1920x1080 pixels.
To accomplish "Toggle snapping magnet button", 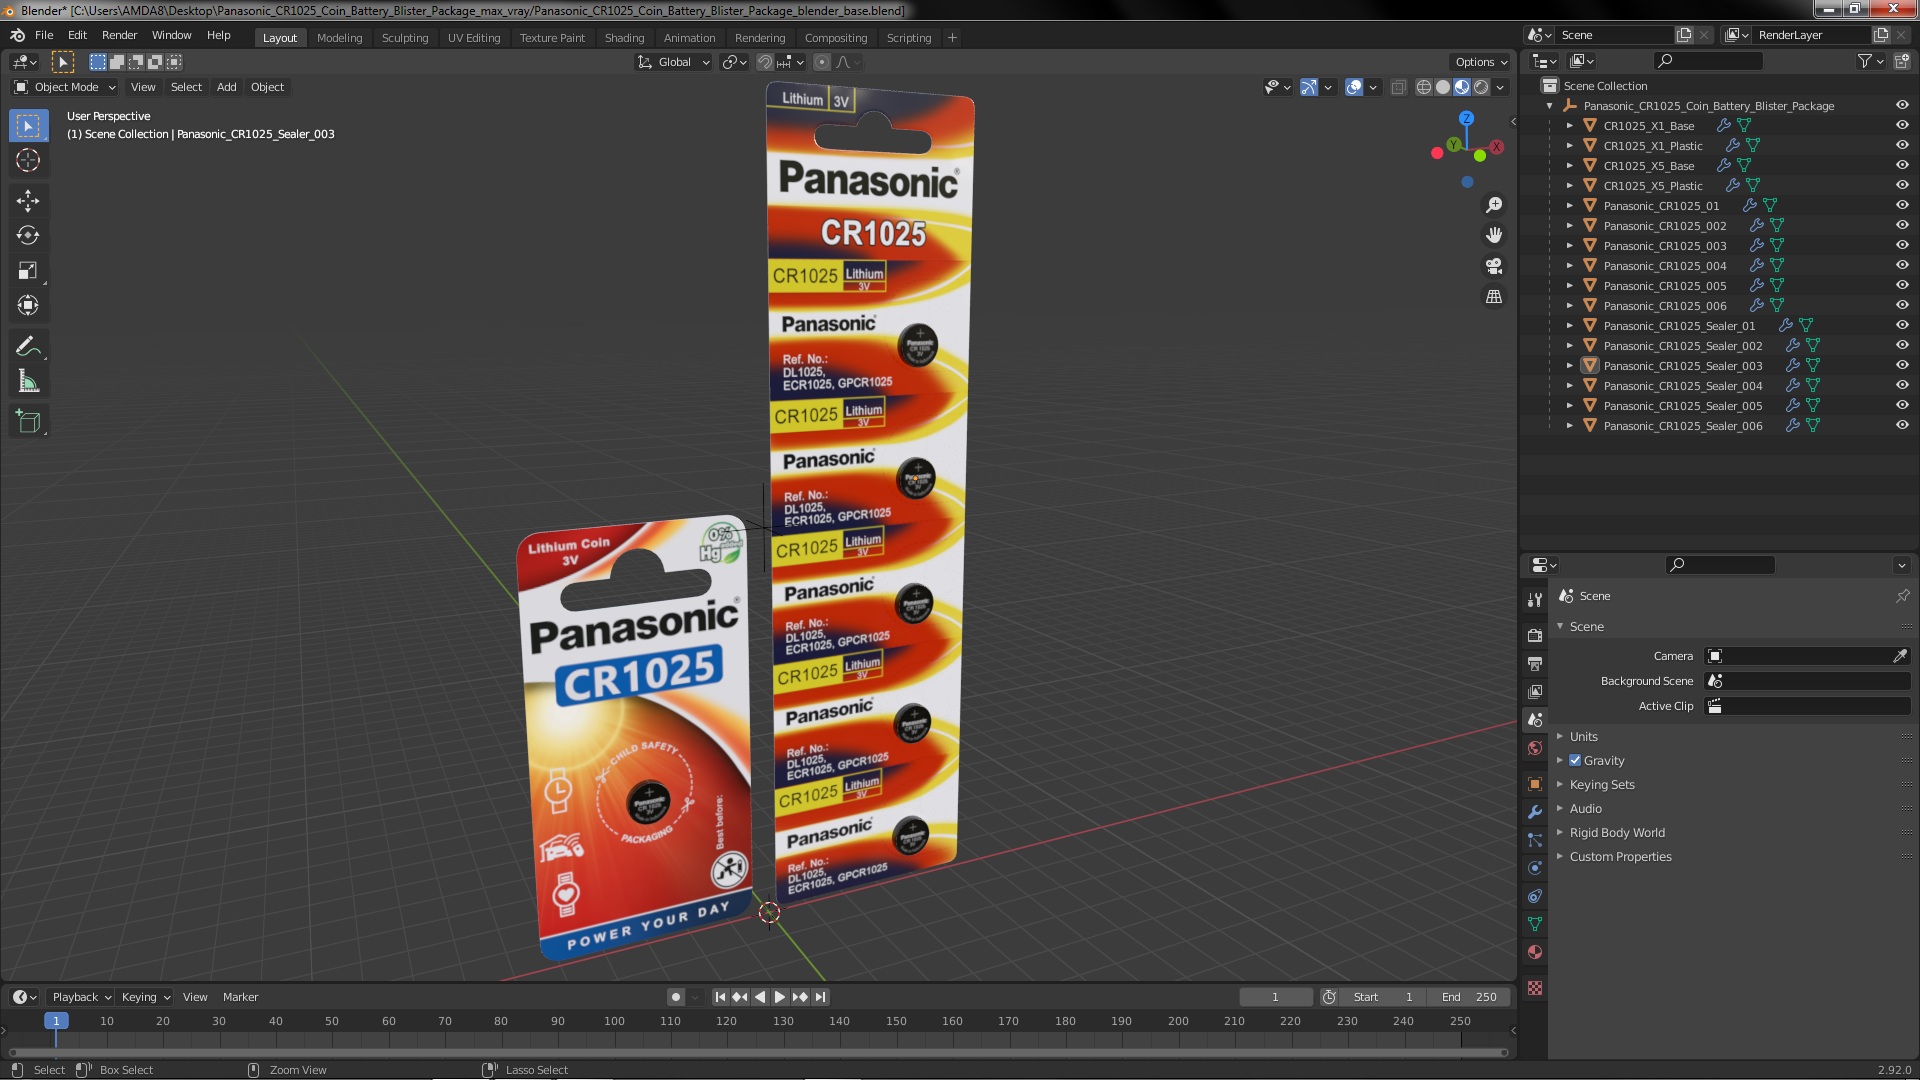I will pyautogui.click(x=765, y=62).
